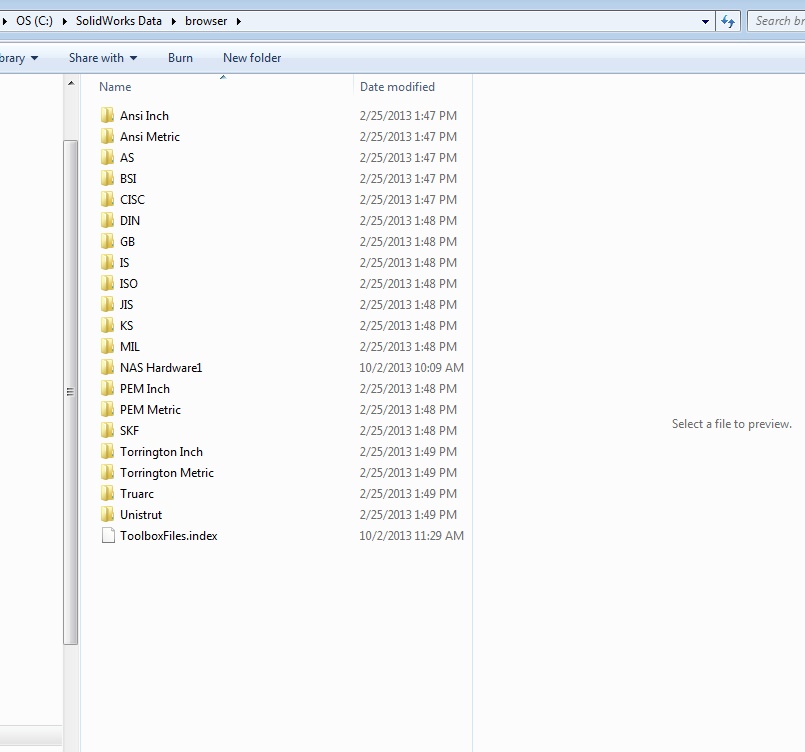Click the 10/2/2013 11:29 AM date cell
The width and height of the screenshot is (805, 752).
[x=411, y=535]
